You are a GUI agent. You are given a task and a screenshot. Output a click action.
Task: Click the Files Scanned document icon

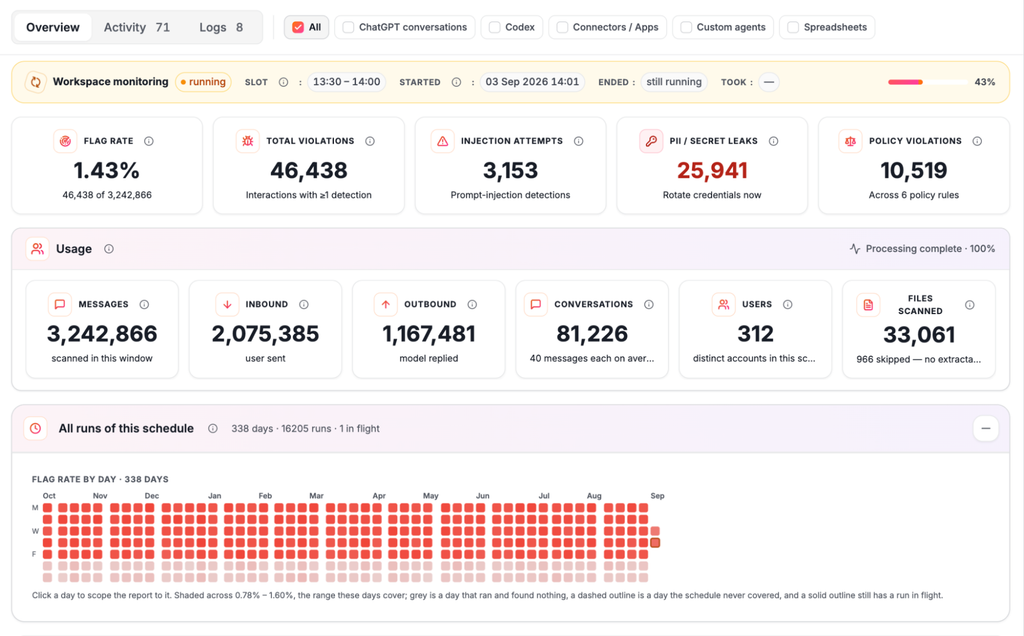point(868,305)
